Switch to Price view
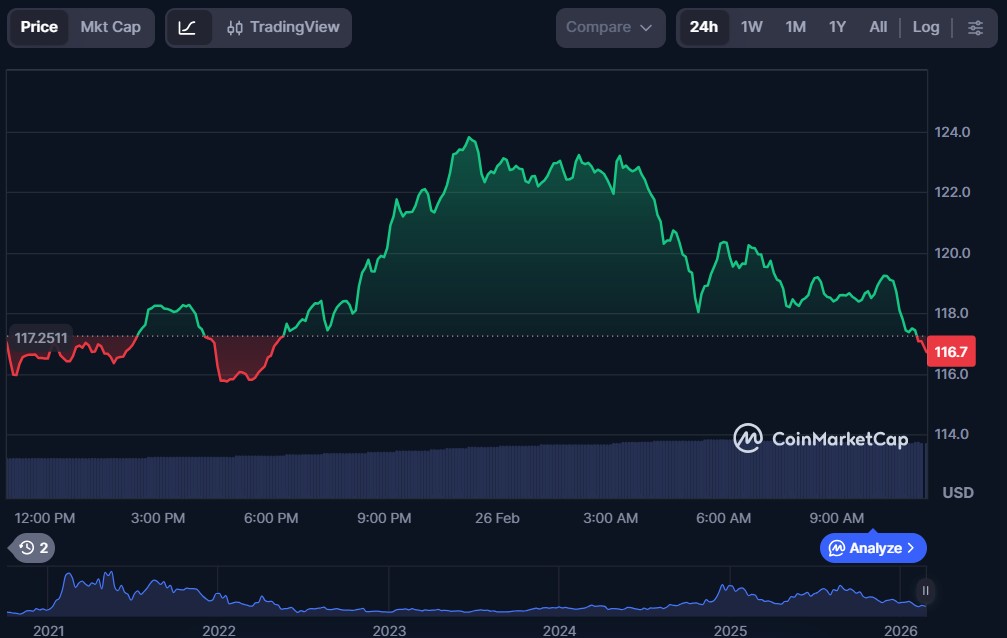 coord(39,27)
